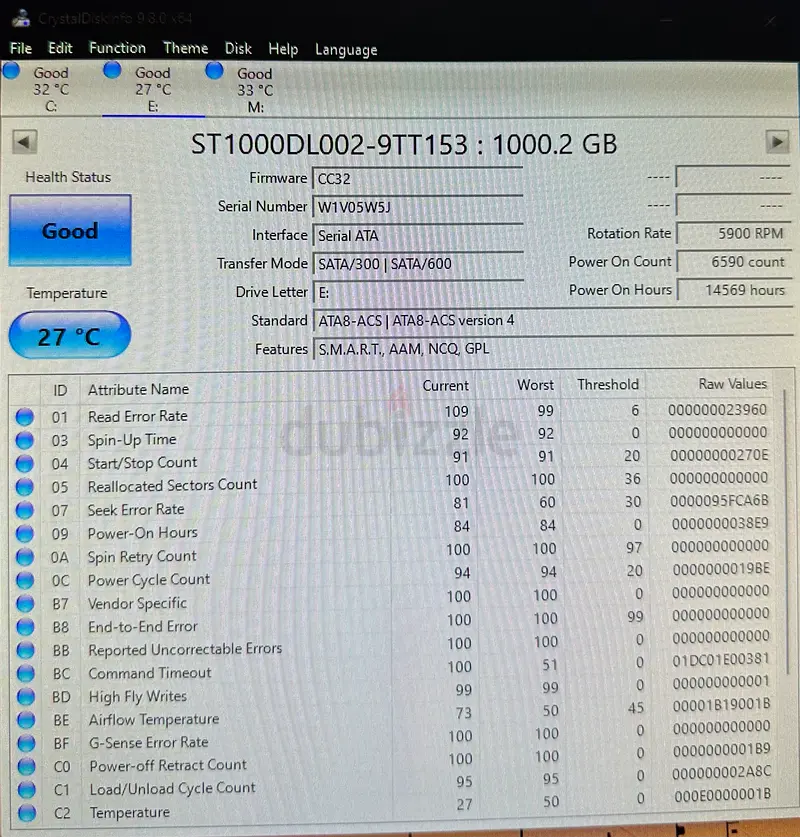Viewport: 800px width, 837px height.
Task: Open the Theme menu
Action: pos(185,48)
